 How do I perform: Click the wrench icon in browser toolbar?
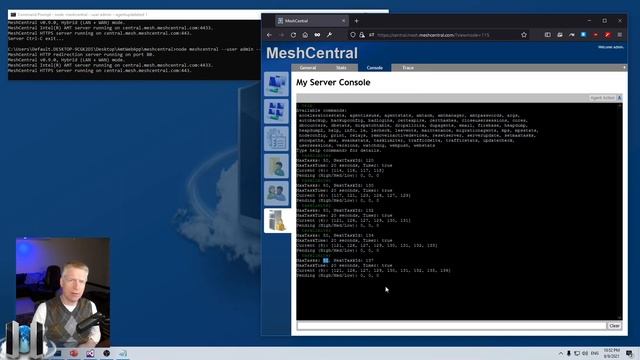pyautogui.click(x=329, y=35)
